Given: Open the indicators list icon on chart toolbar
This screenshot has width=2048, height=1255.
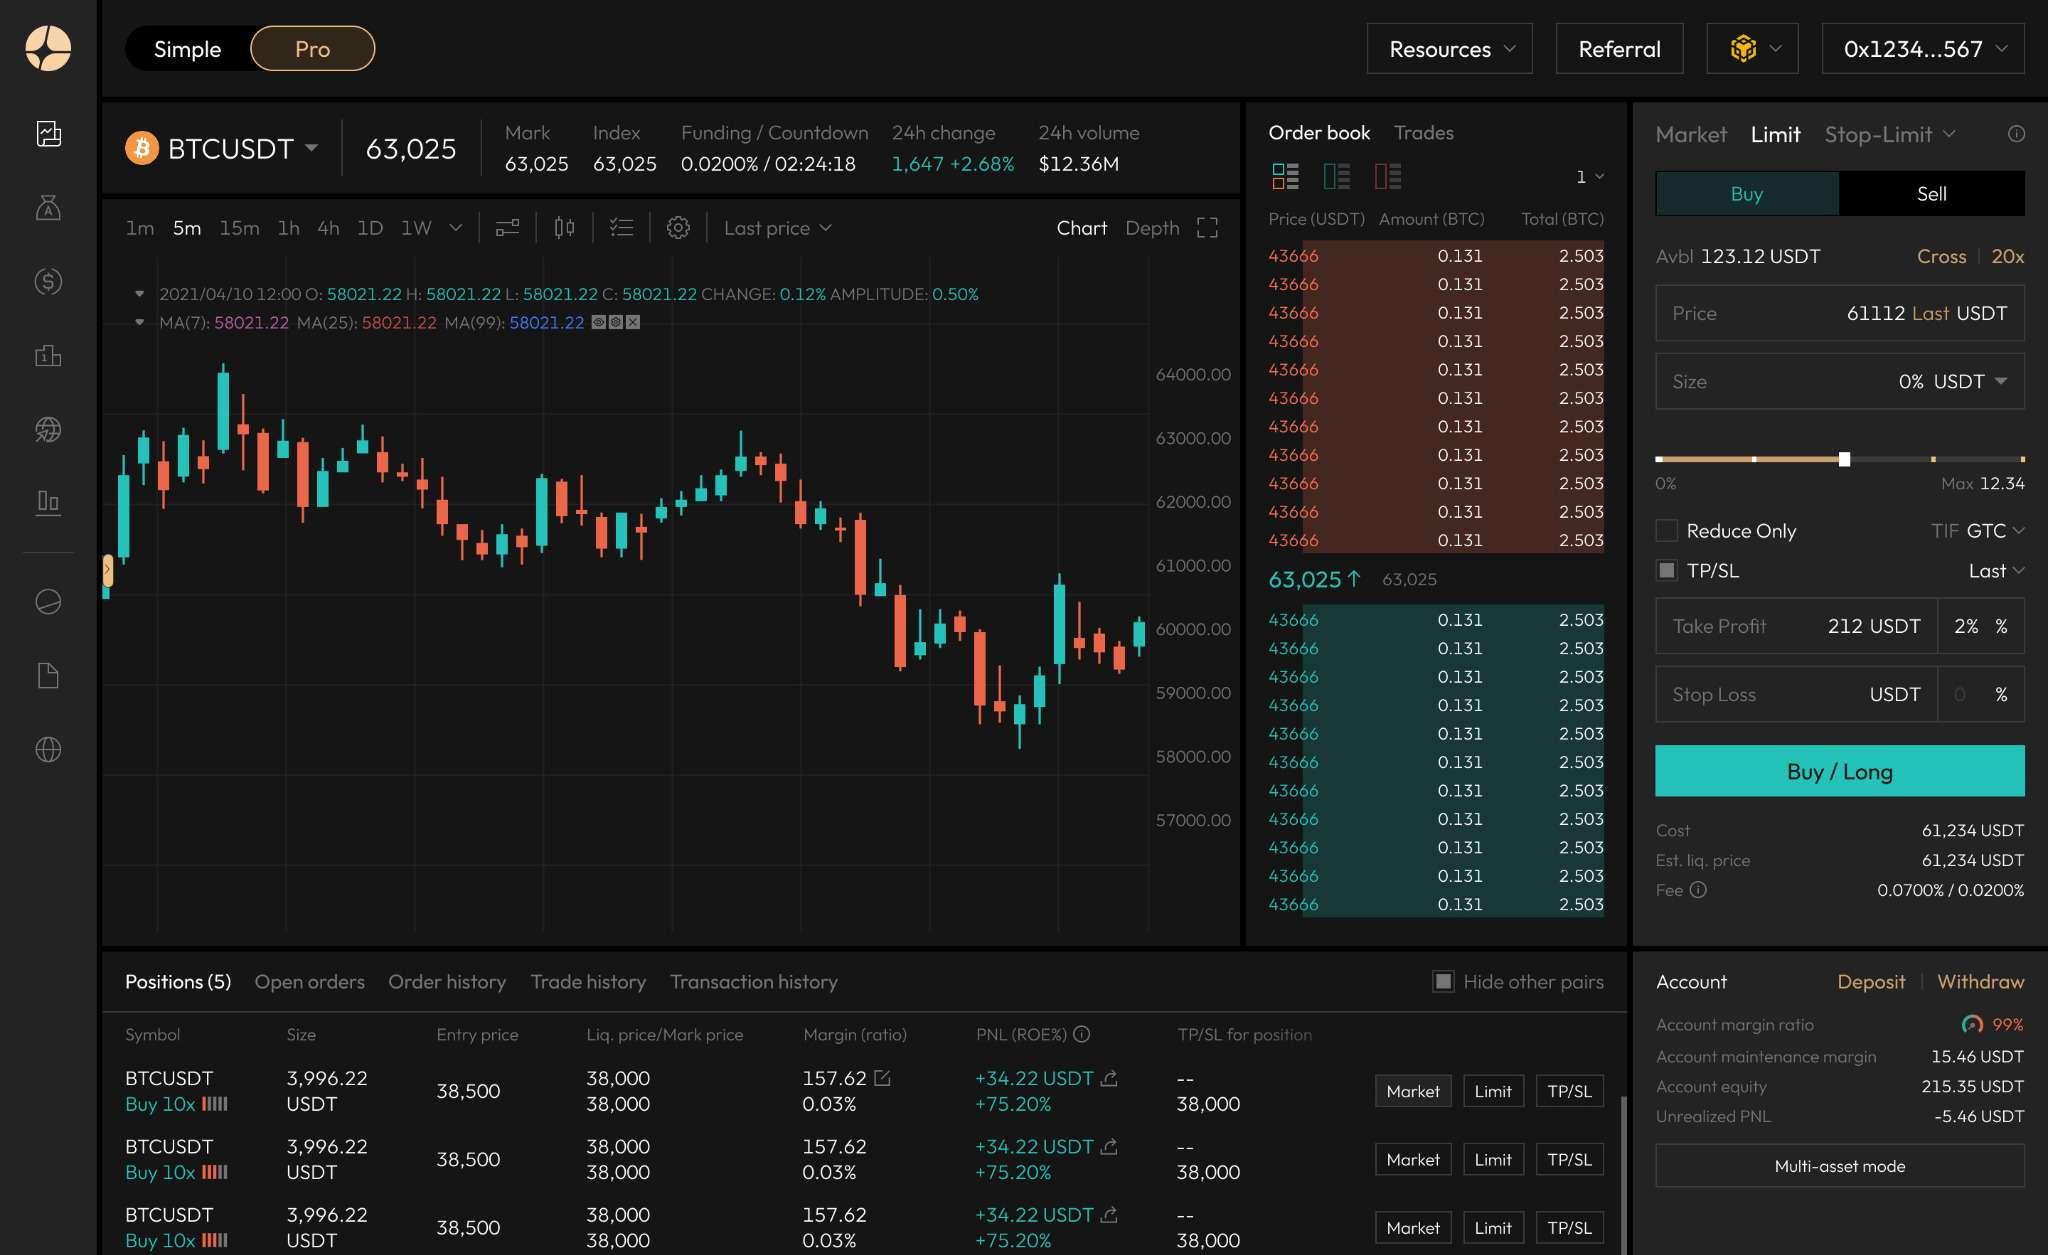Looking at the screenshot, I should click(x=621, y=227).
